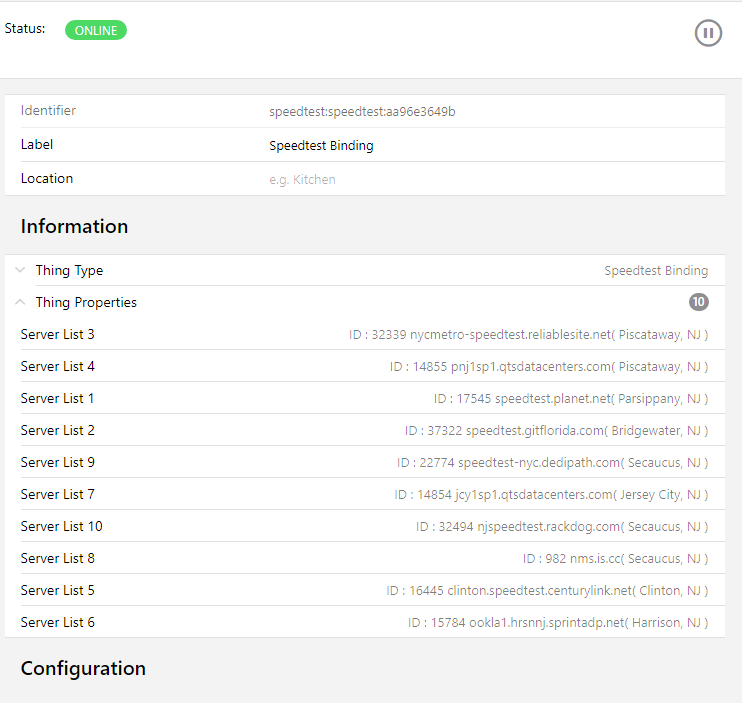Click the Location input field
Screen dimensions: 742x703
(x=490, y=179)
